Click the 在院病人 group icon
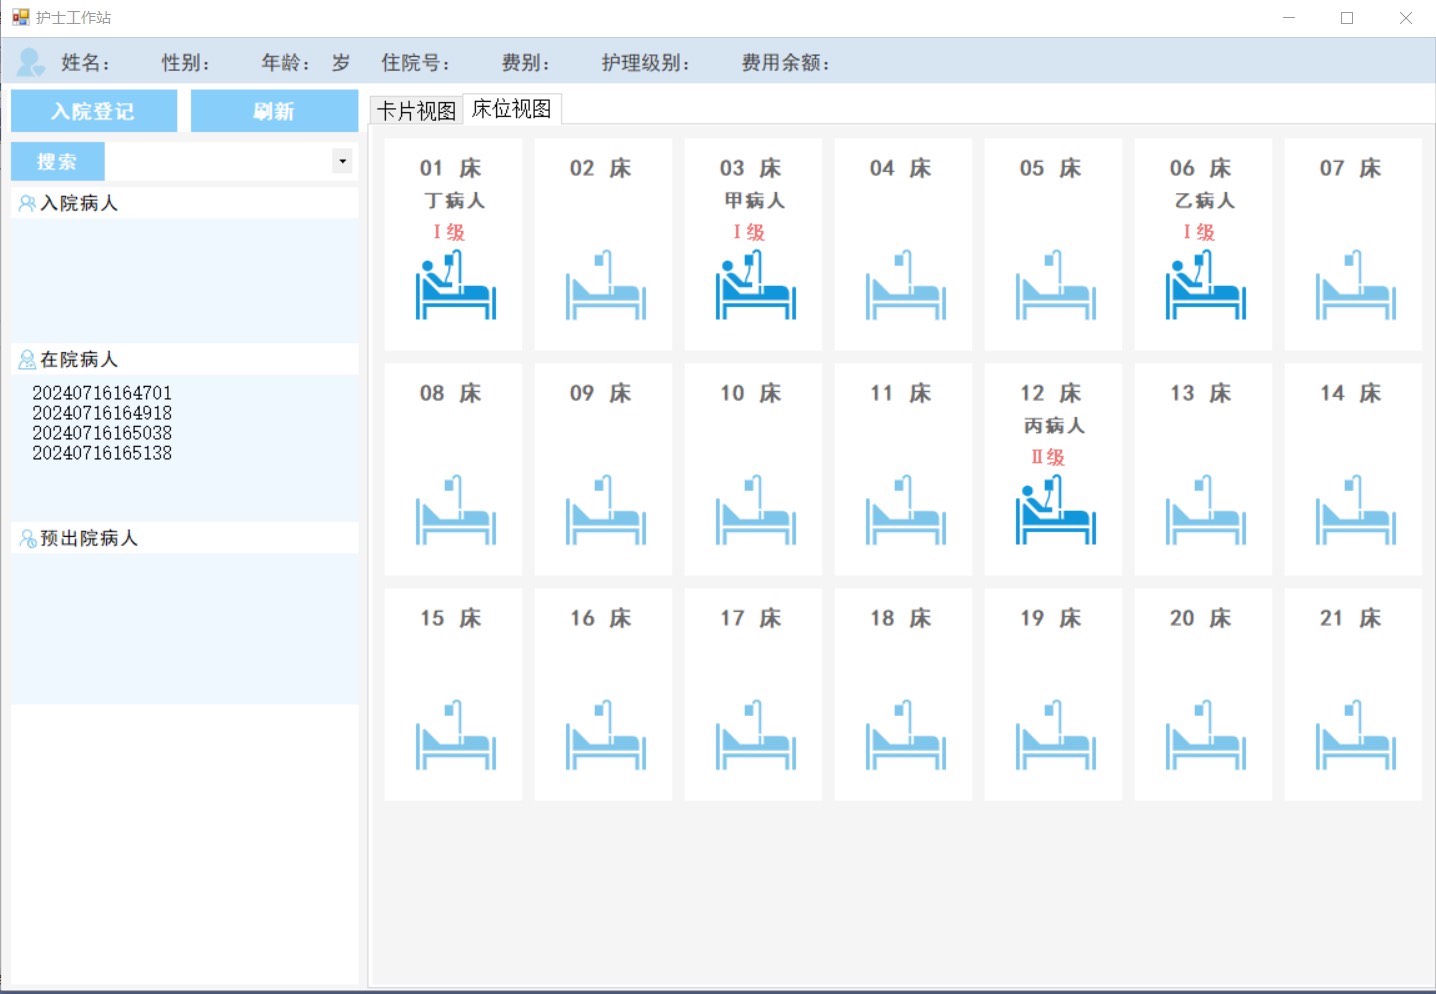The image size is (1436, 994). [x=27, y=359]
